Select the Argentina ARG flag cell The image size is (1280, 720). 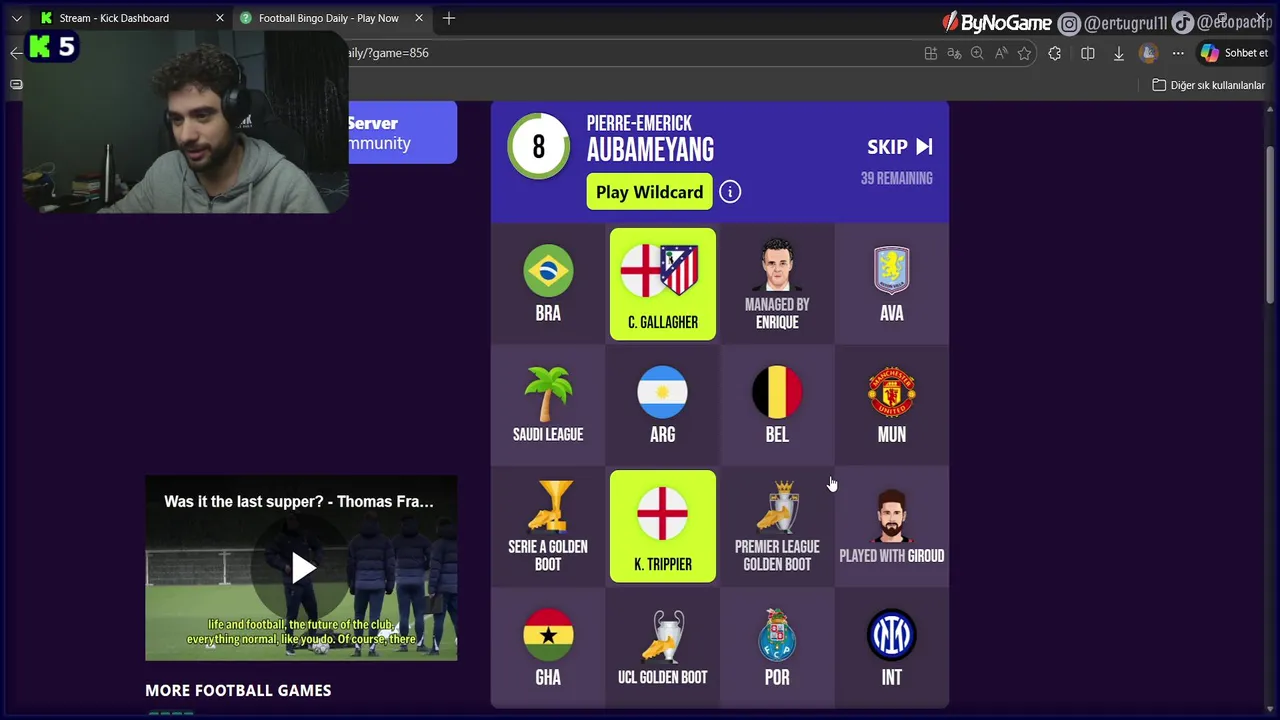[663, 405]
